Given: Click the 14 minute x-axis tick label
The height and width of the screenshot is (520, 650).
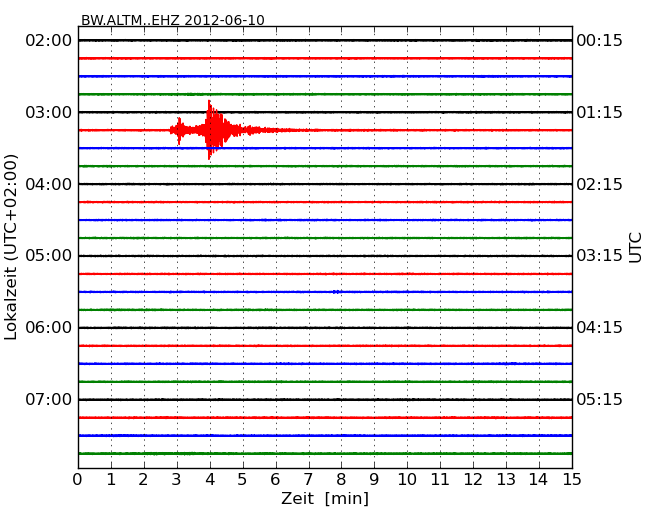Looking at the screenshot, I should pyautogui.click(x=538, y=479).
